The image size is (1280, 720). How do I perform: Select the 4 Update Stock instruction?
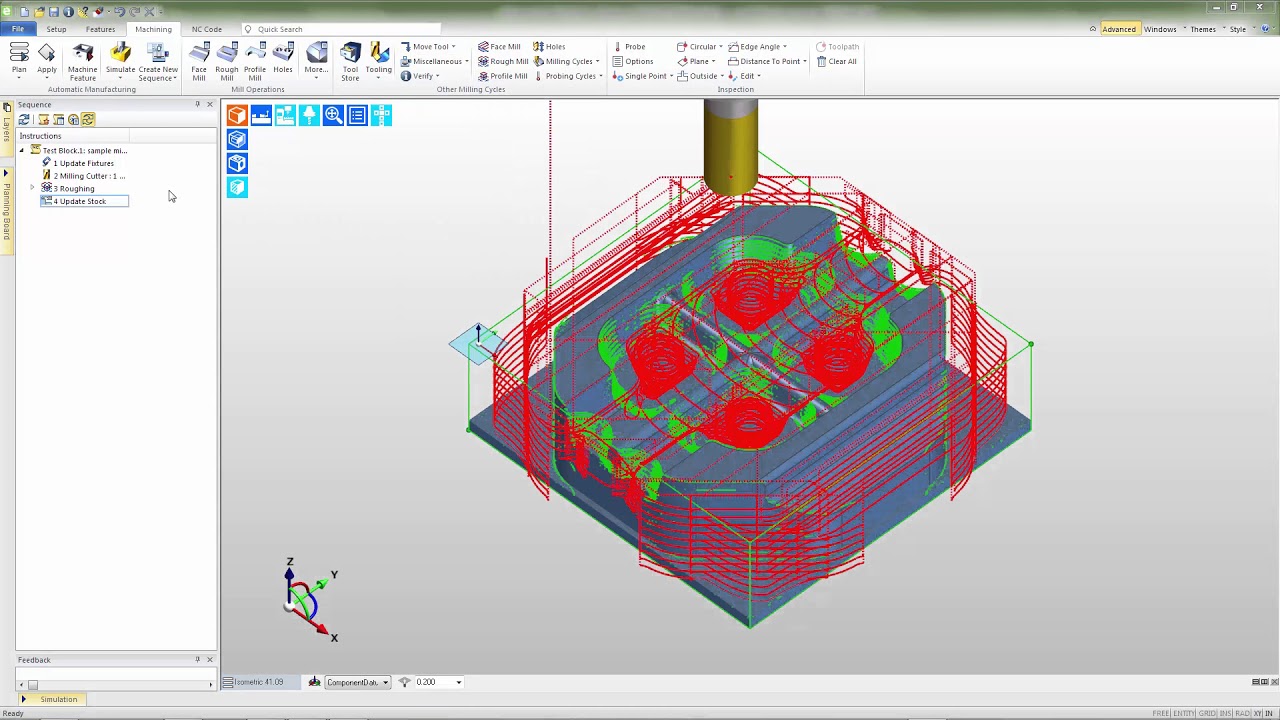84,201
